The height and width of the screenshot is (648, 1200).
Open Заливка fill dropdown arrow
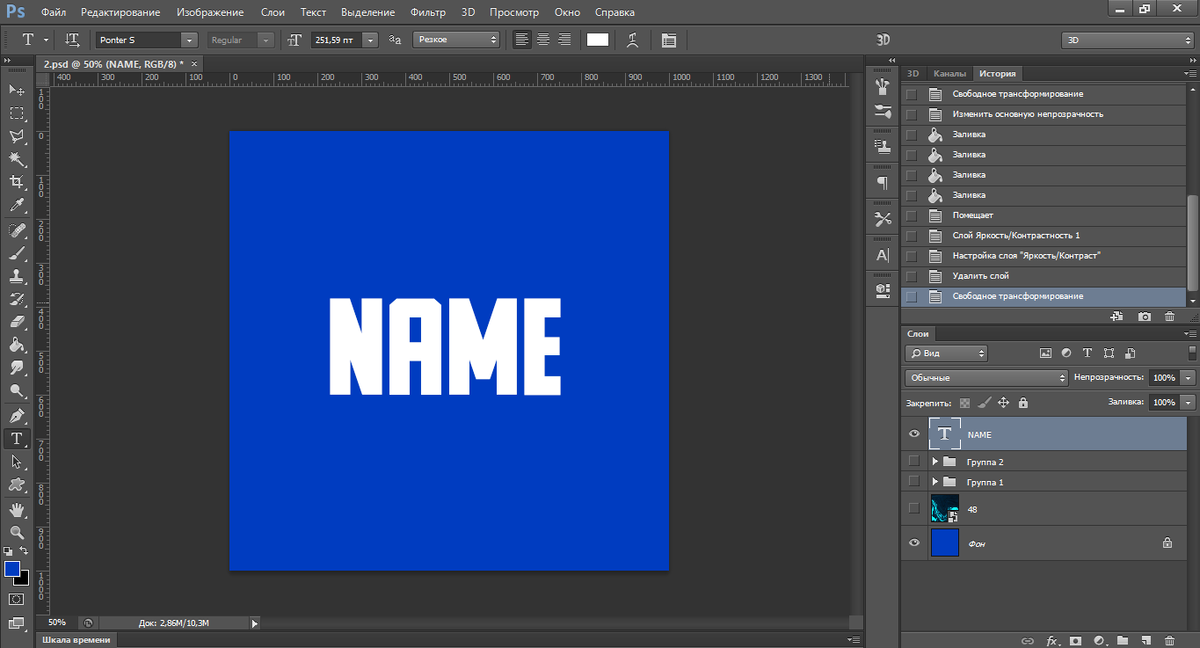1187,402
